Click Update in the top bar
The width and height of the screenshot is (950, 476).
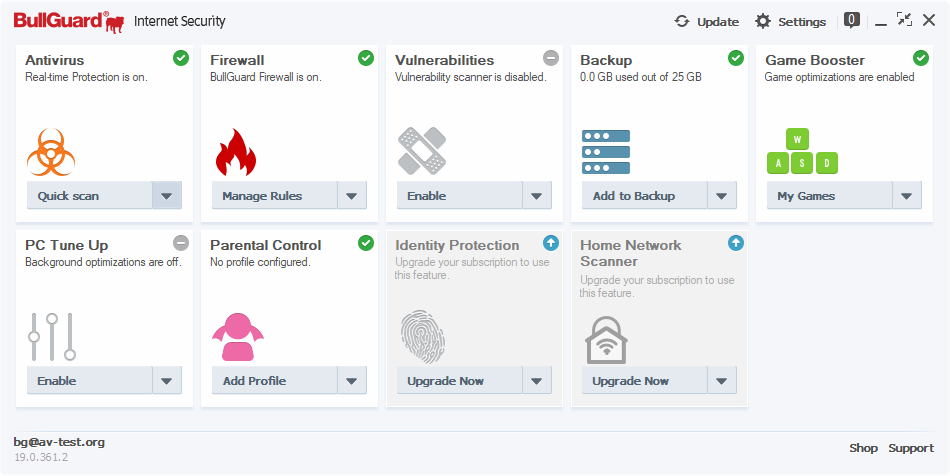click(x=707, y=21)
